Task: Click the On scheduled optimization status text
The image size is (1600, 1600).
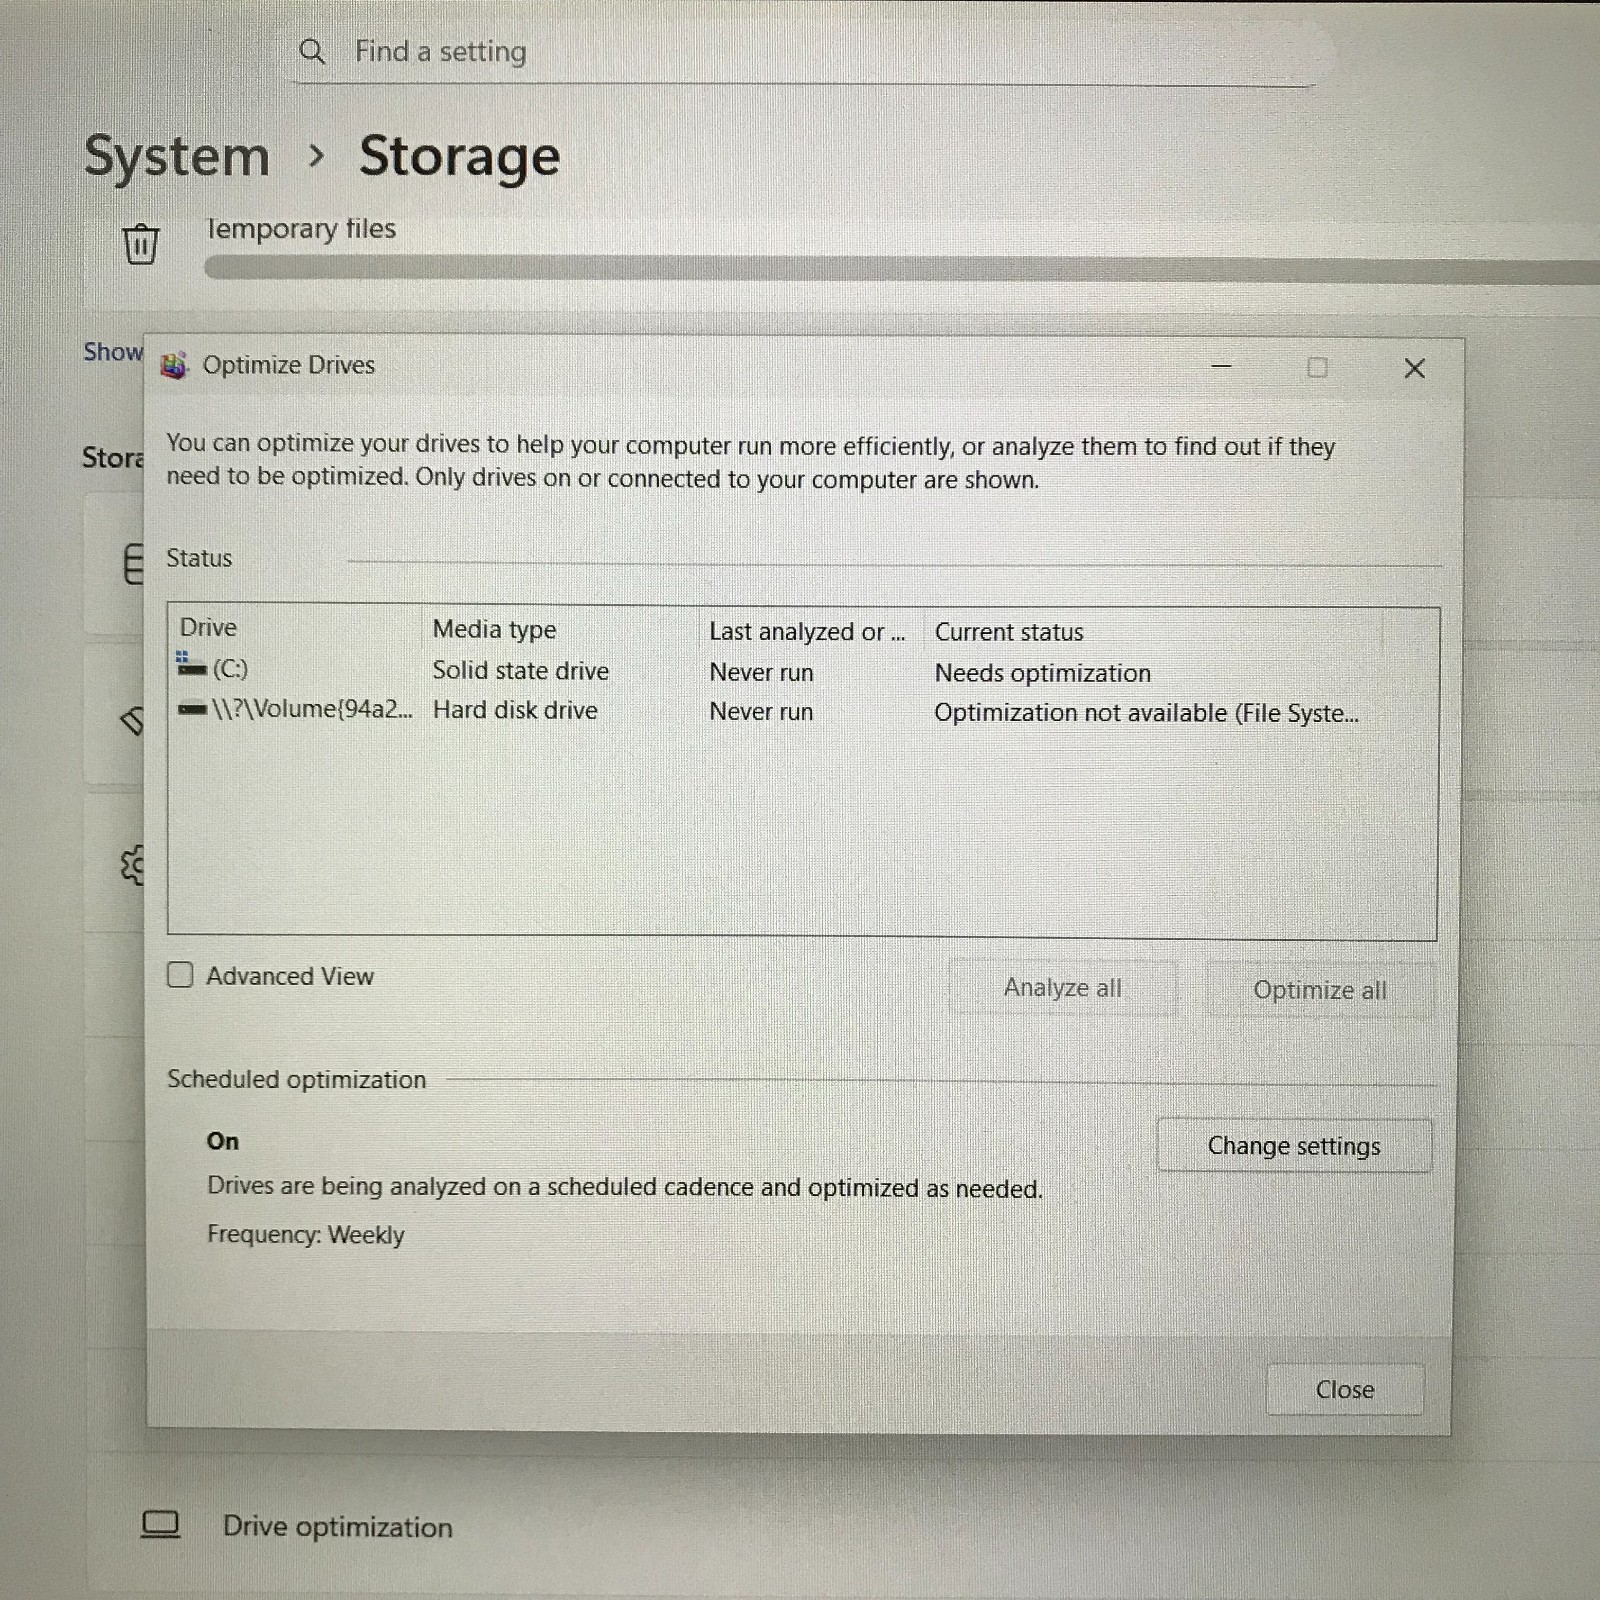Action: pyautogui.click(x=222, y=1141)
